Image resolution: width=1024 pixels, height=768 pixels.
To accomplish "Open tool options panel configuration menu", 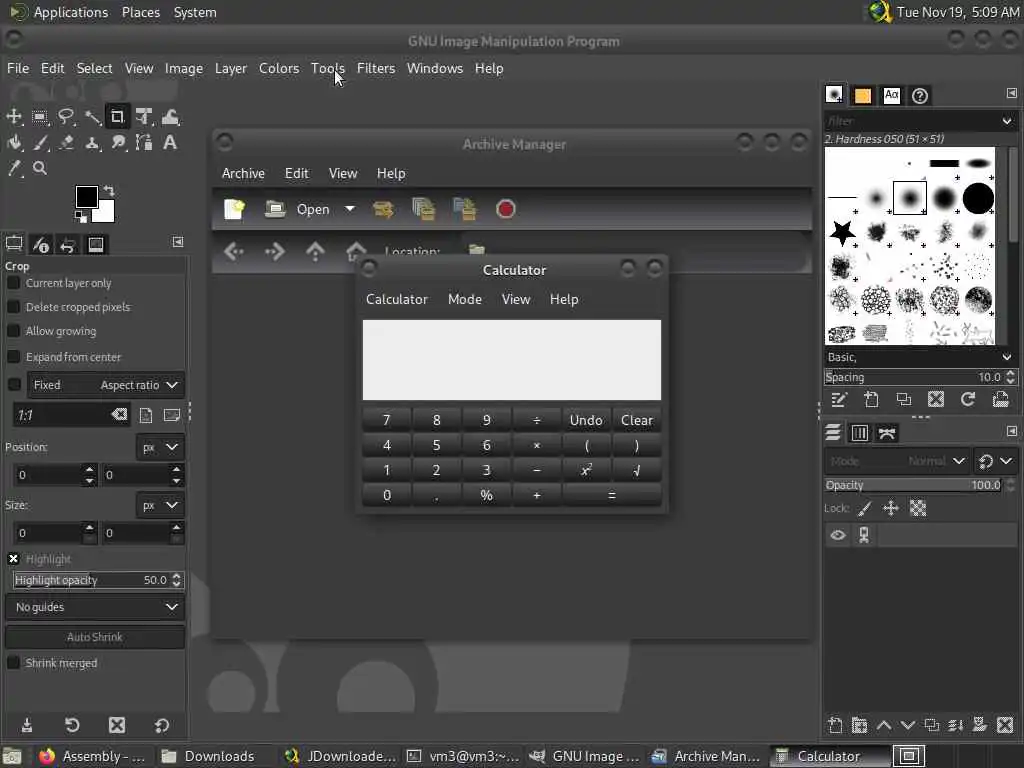I will (178, 242).
